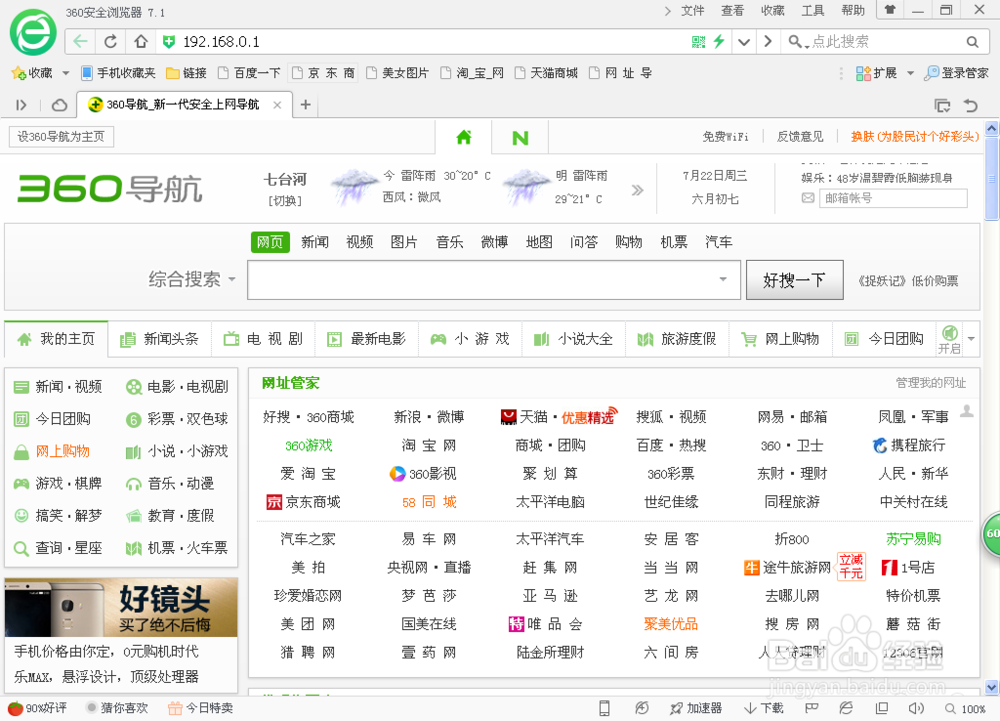Expand the 收藏 favorites dropdown arrow
This screenshot has height=721, width=1000.
click(66, 73)
